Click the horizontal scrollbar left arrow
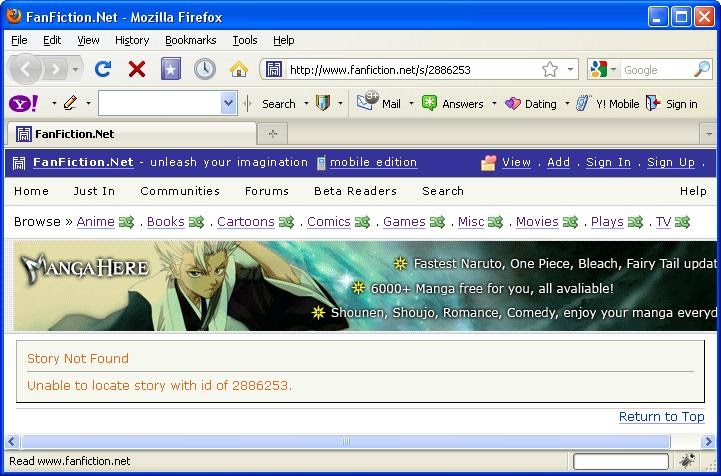 (x=12, y=442)
